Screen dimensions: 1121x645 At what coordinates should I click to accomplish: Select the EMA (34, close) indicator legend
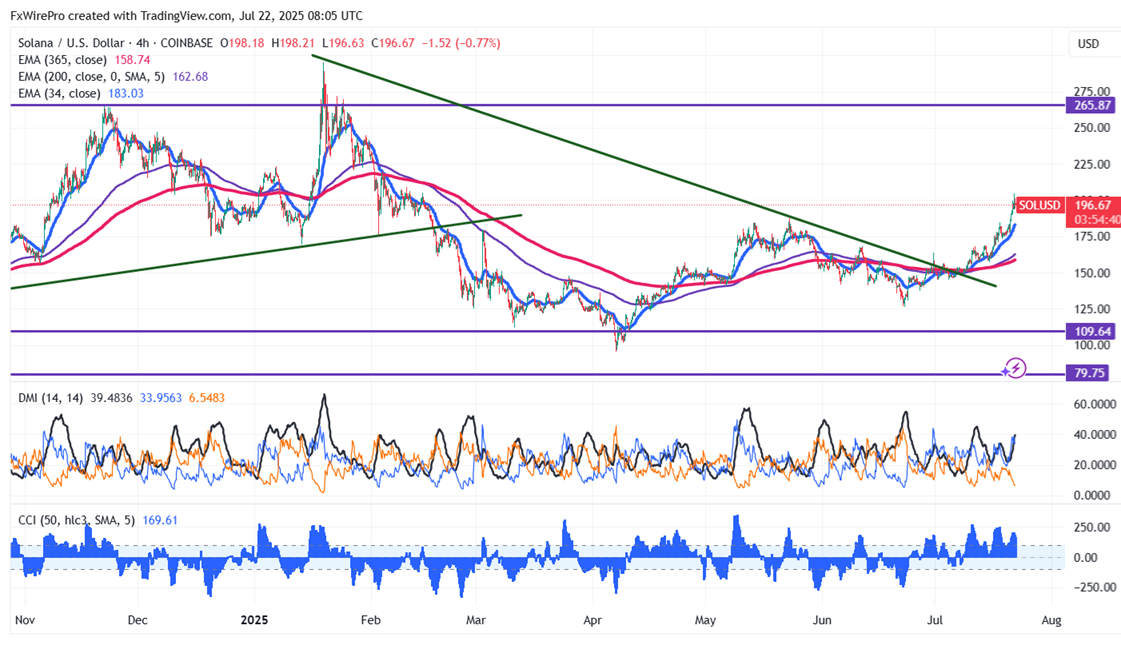tap(59, 94)
